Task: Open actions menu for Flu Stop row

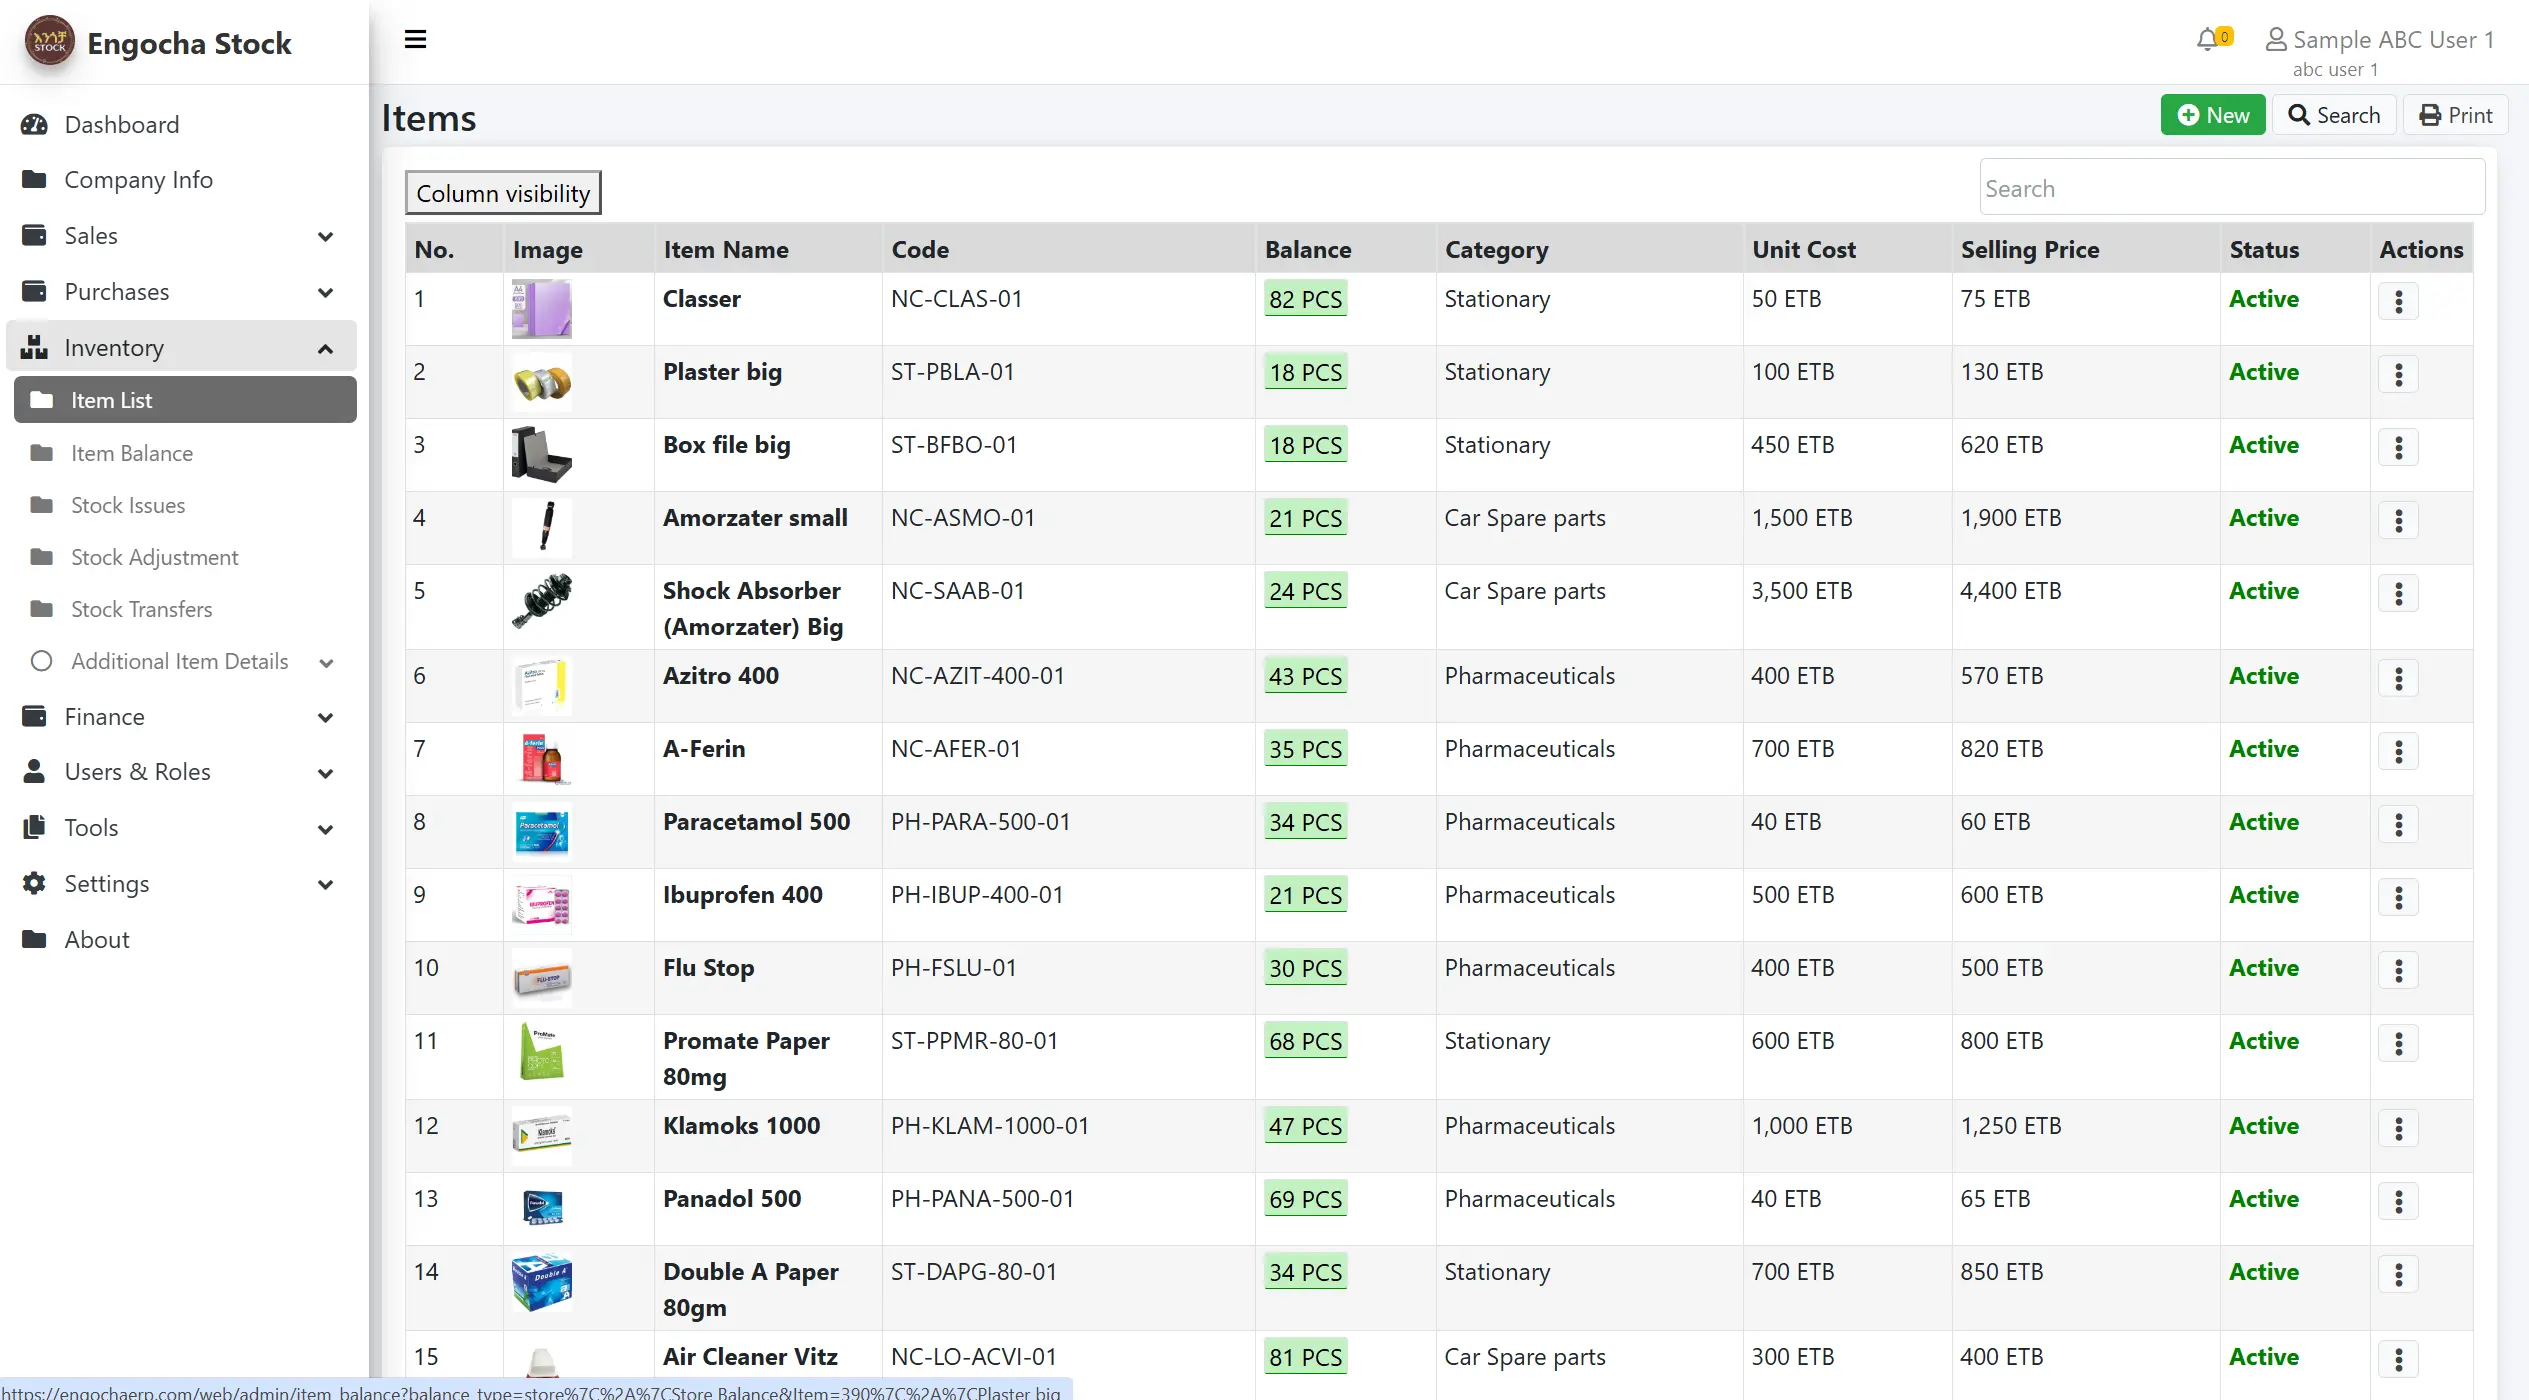Action: 2398,971
